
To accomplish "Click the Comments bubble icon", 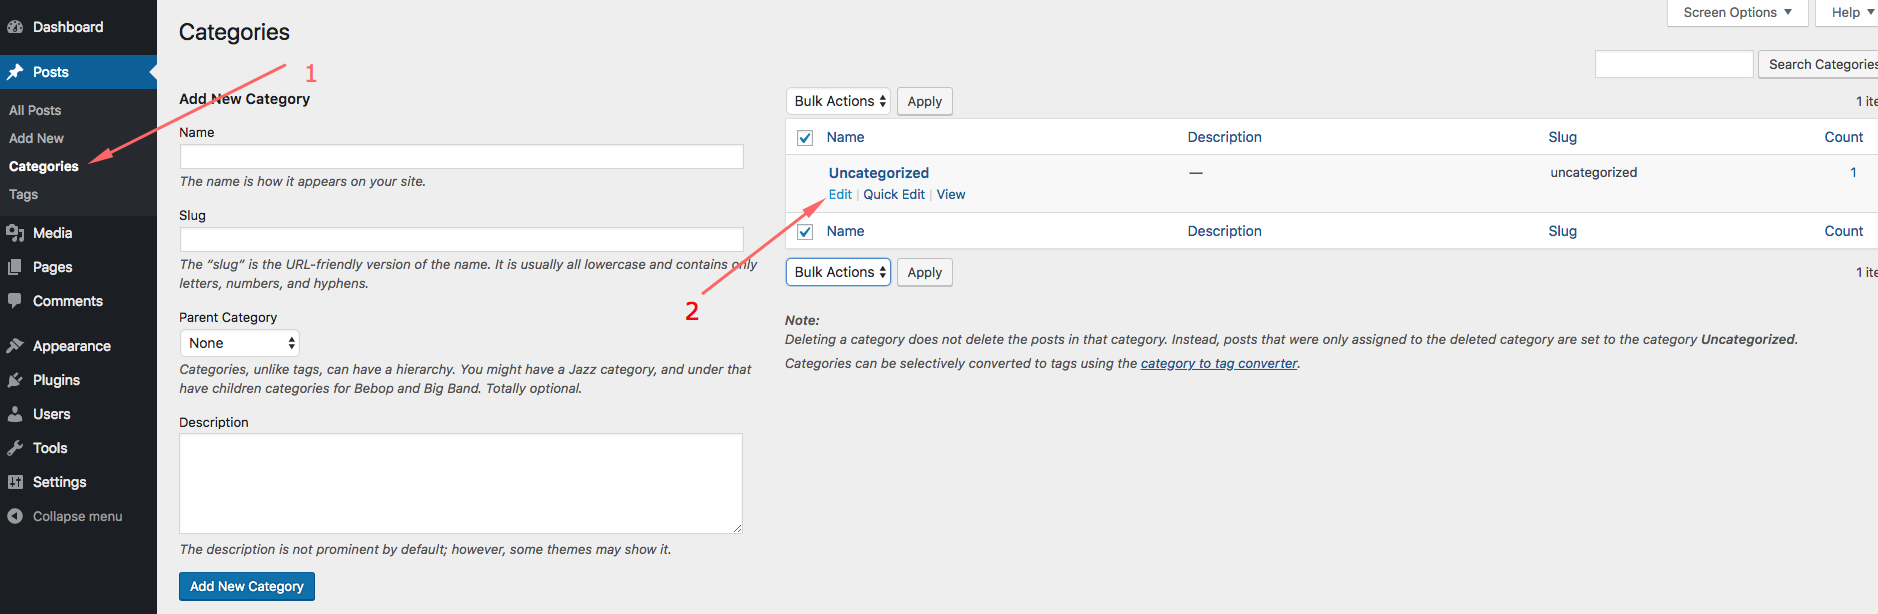I will click(15, 301).
